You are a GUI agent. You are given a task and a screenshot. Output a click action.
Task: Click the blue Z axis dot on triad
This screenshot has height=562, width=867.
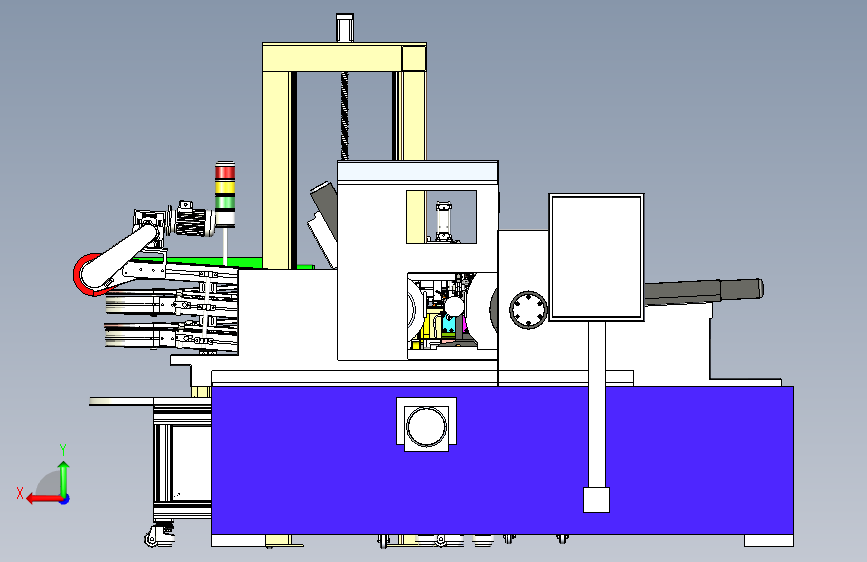click(x=65, y=499)
